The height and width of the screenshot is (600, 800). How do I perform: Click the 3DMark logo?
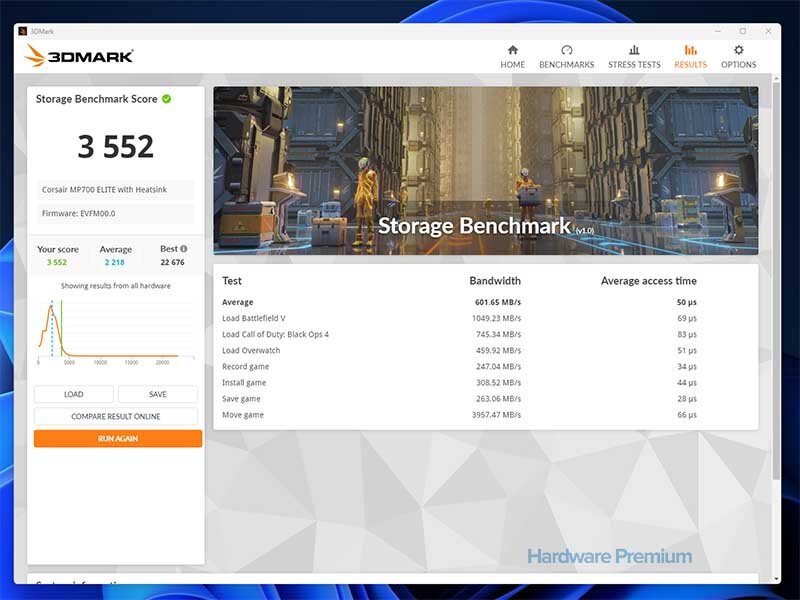(x=79, y=56)
